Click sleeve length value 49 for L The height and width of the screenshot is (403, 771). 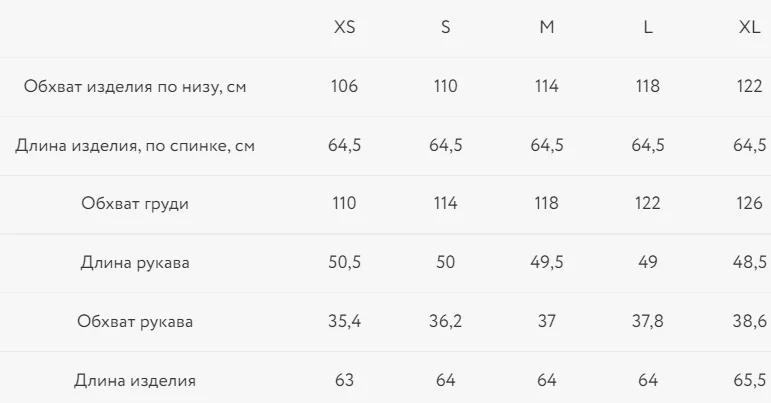coord(648,262)
